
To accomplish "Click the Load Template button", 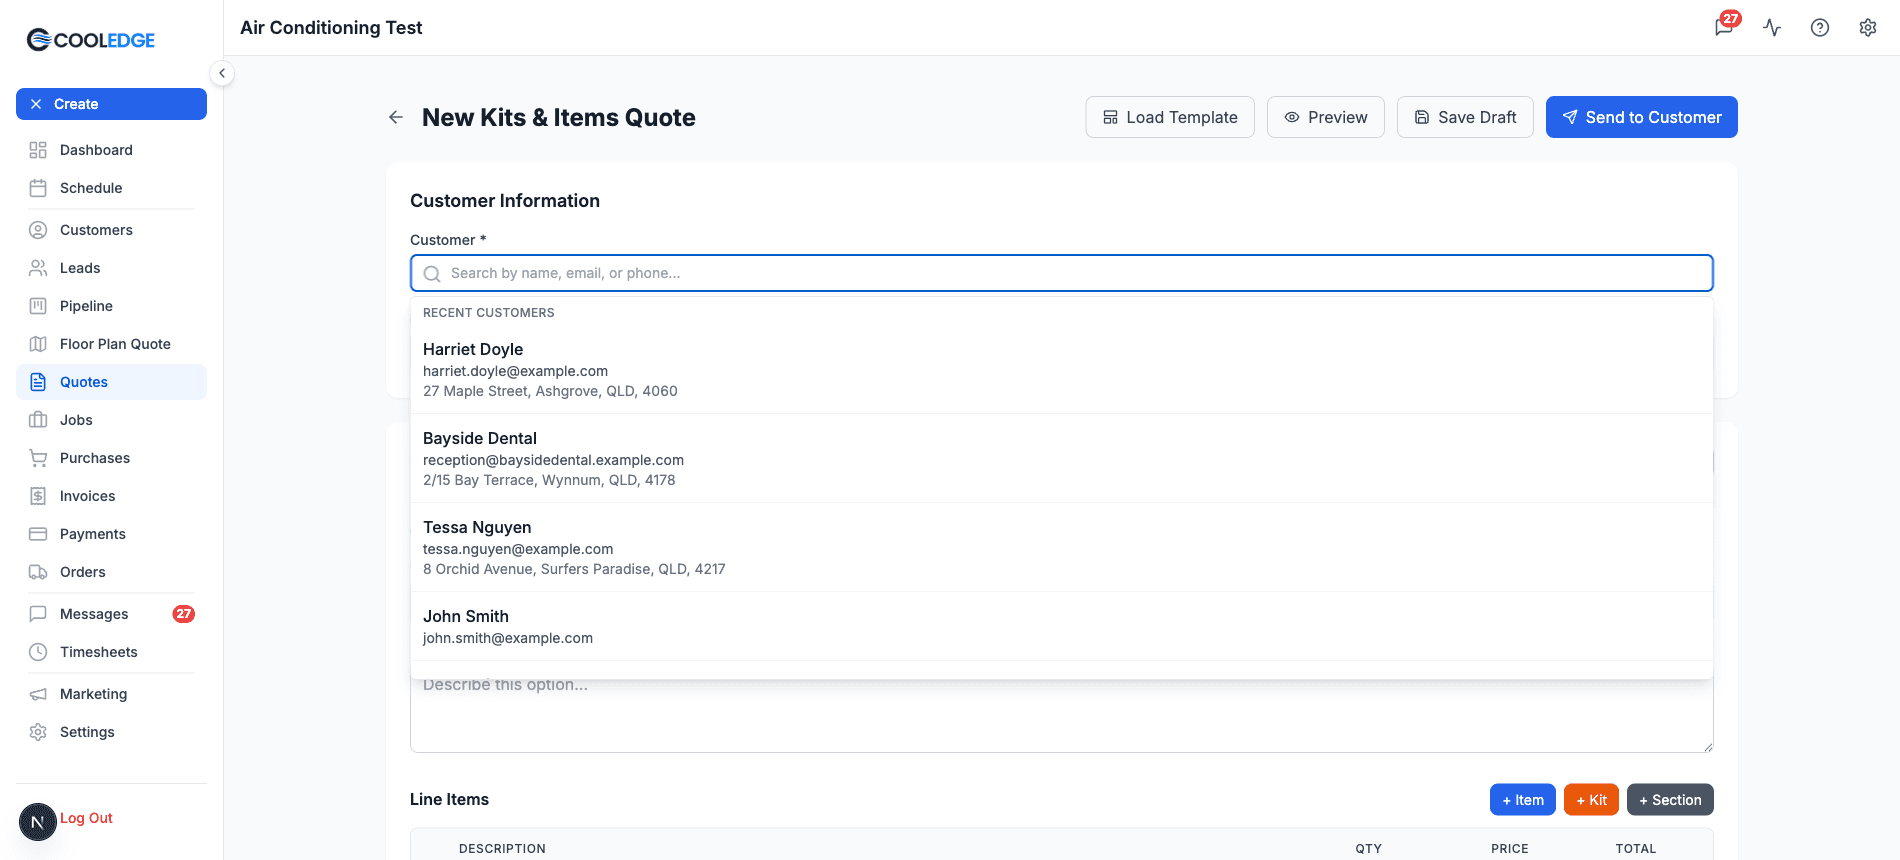I will (1170, 117).
